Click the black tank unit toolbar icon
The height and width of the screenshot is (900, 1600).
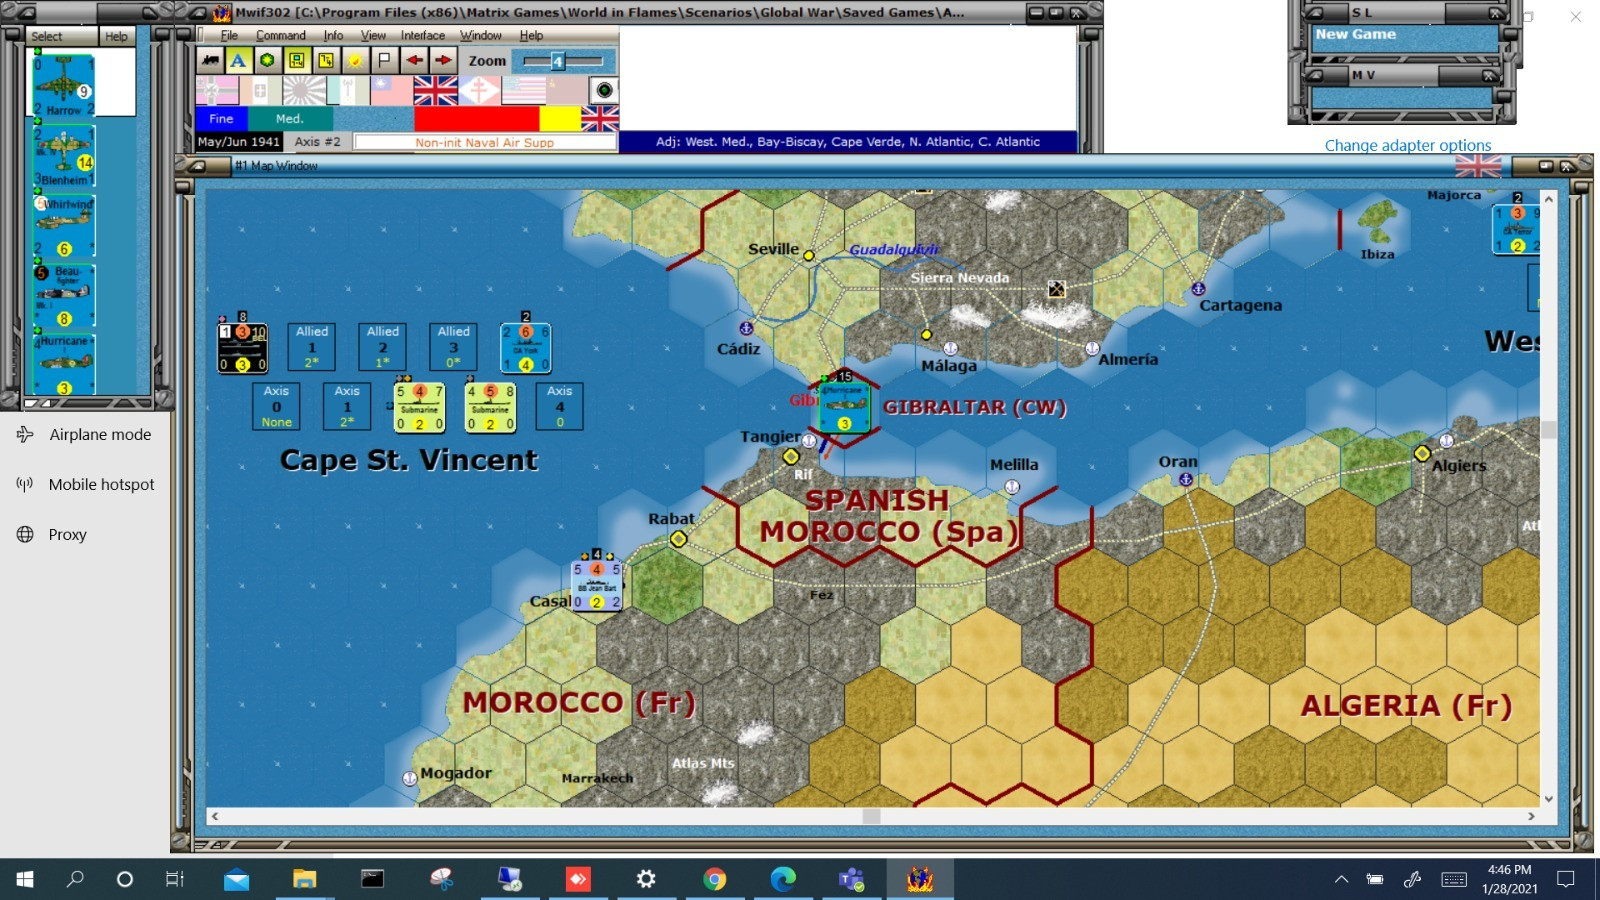210,60
